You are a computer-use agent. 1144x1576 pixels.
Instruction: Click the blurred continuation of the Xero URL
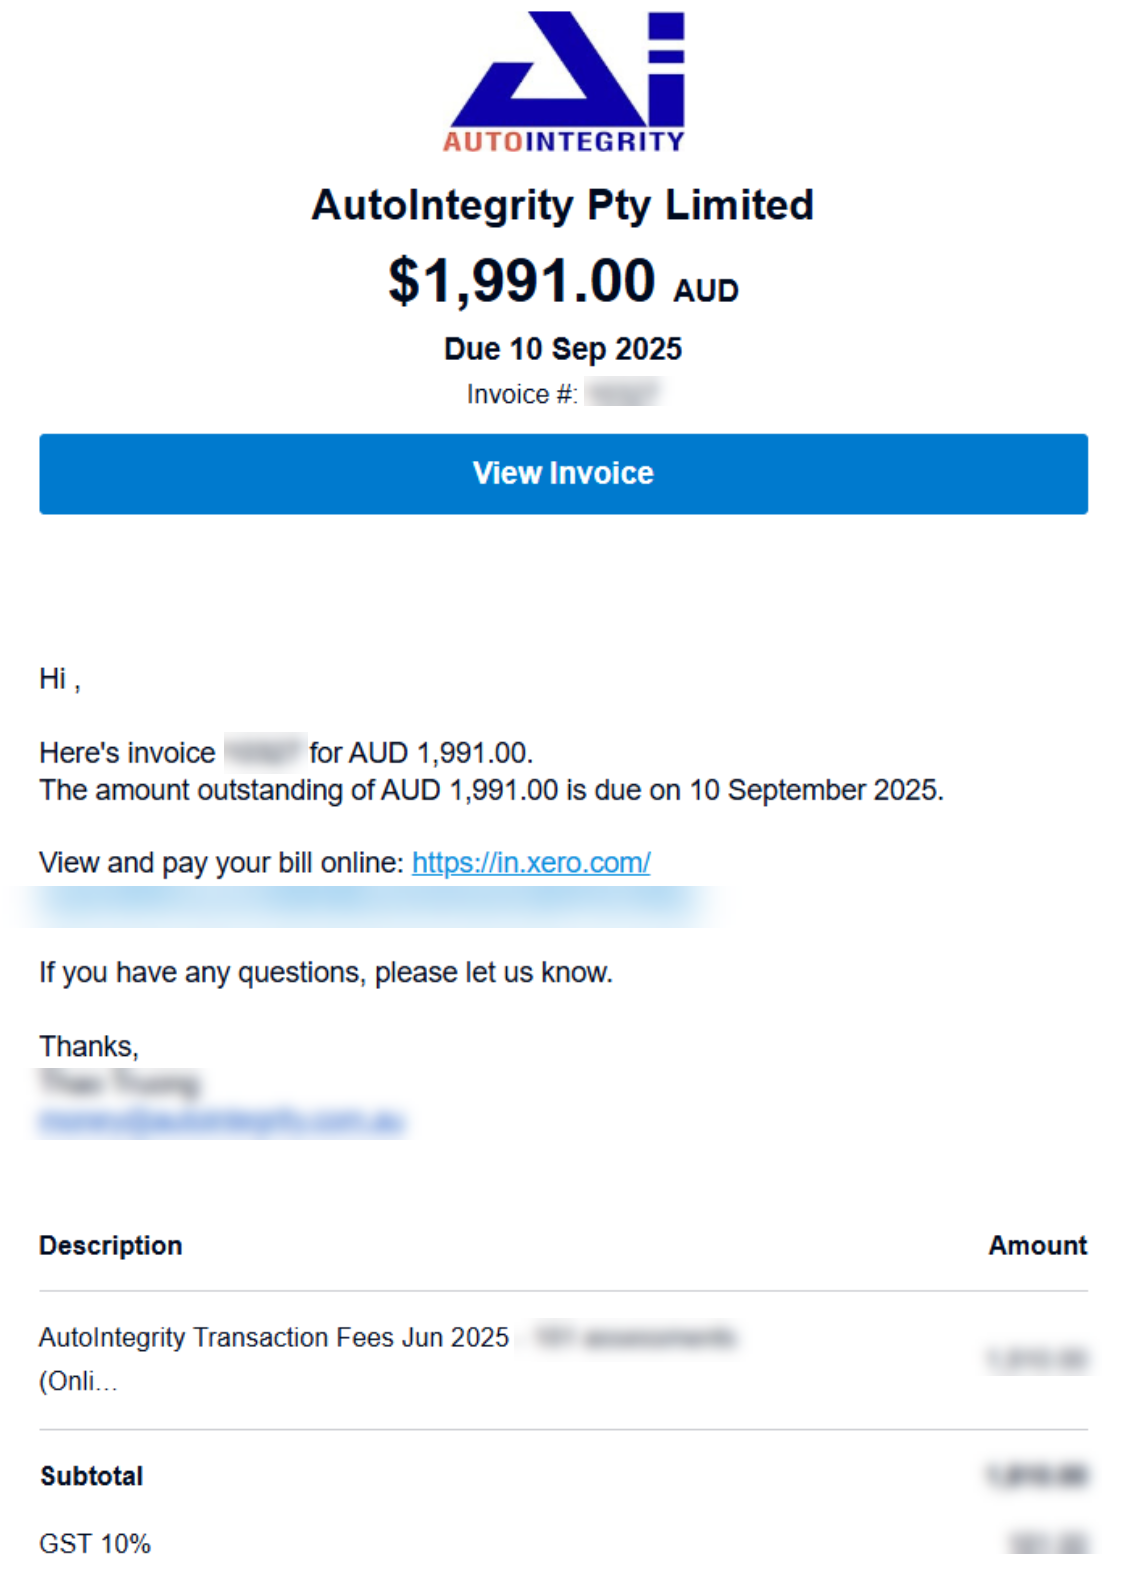point(370,906)
